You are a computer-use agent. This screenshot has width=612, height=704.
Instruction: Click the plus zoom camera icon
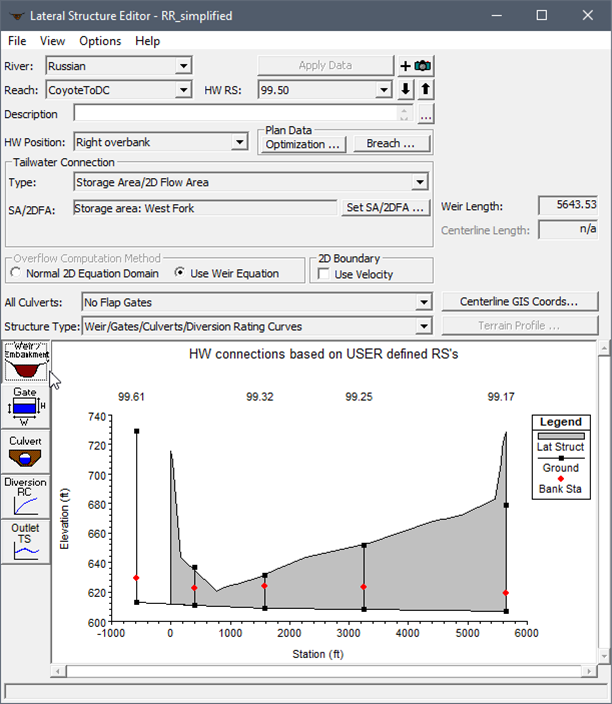[416, 66]
